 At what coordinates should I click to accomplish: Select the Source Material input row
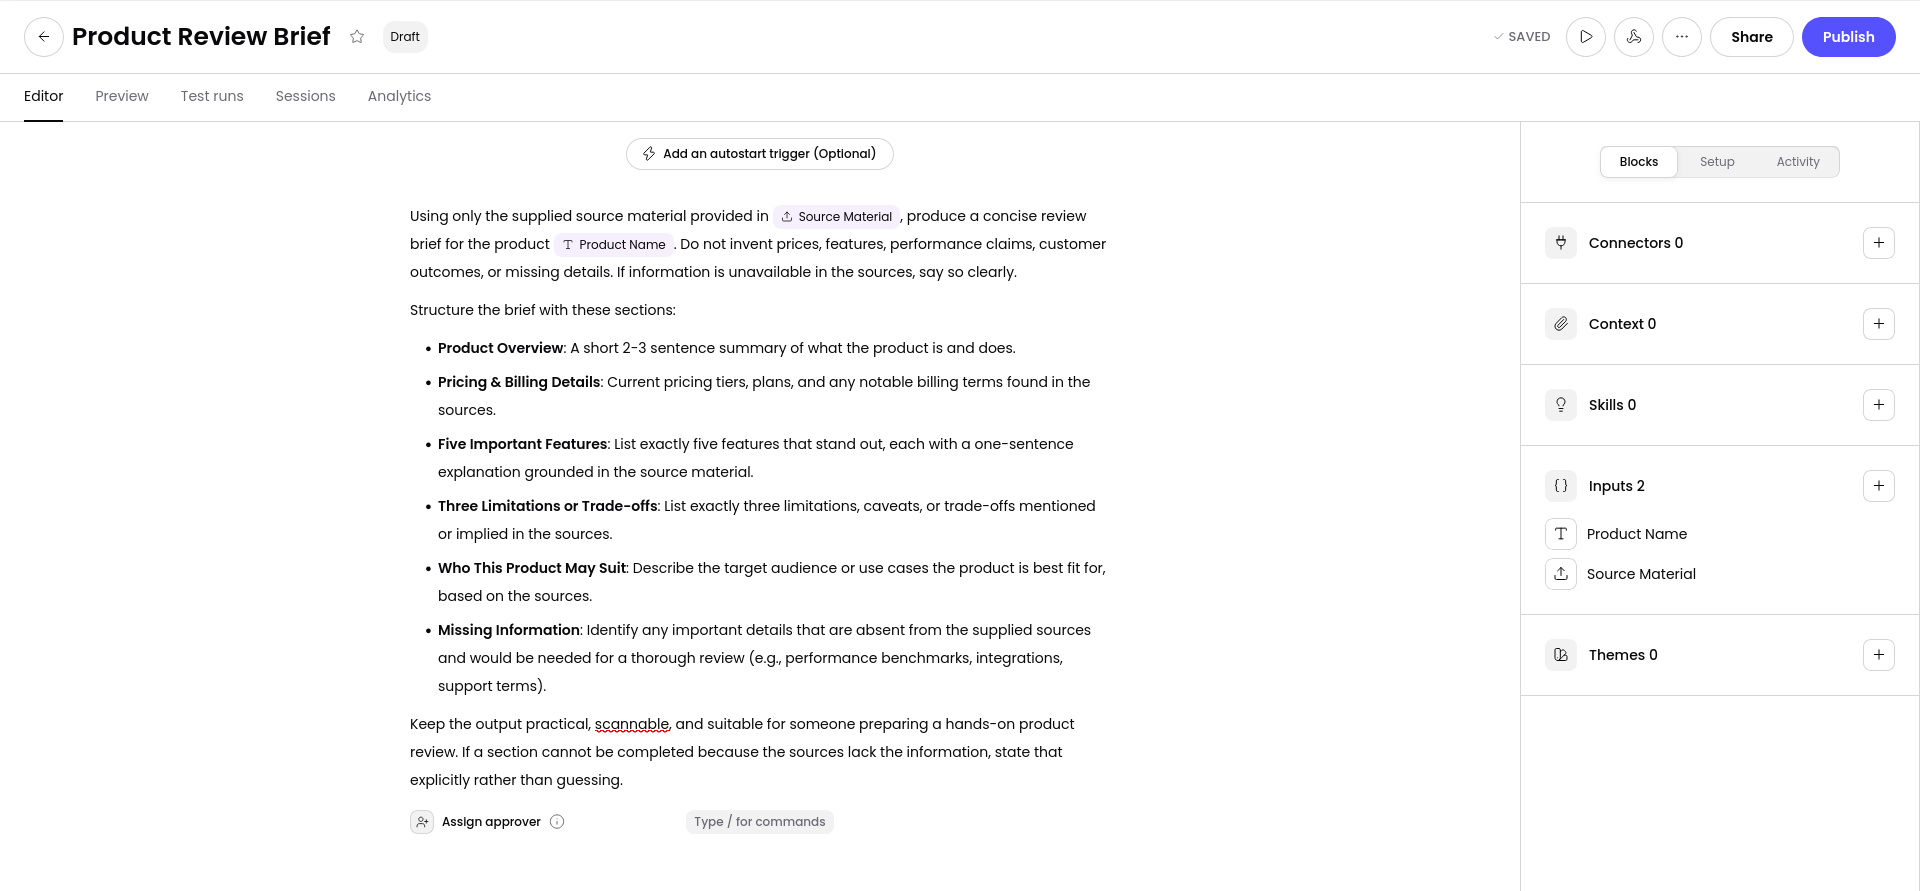1720,574
